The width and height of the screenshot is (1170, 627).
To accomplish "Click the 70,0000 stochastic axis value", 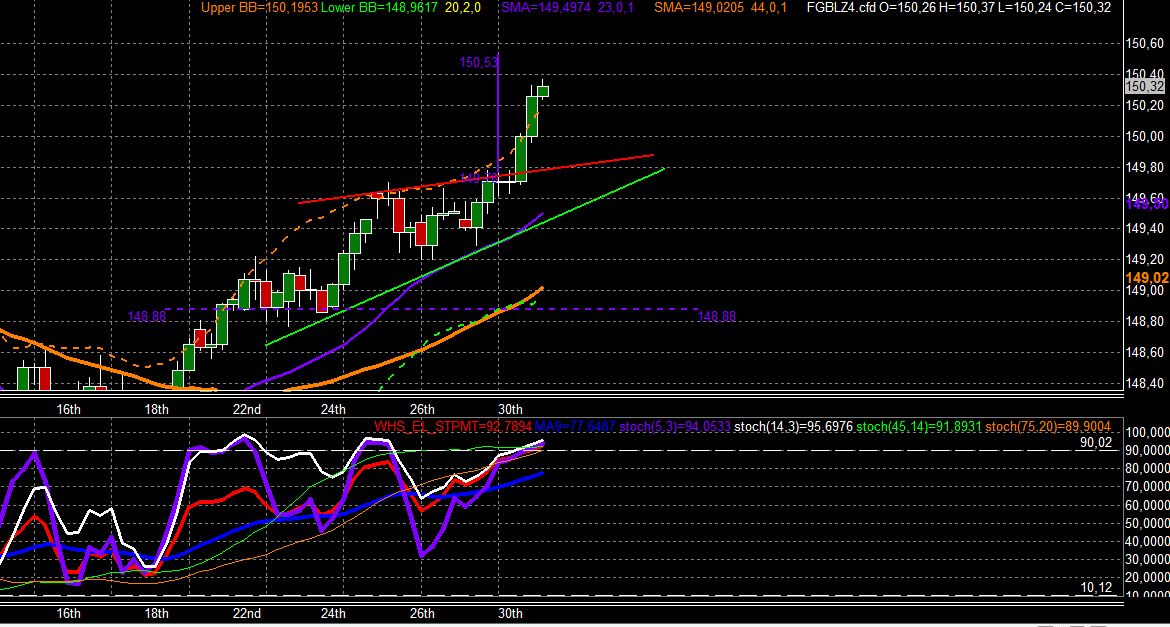I will point(1146,487).
